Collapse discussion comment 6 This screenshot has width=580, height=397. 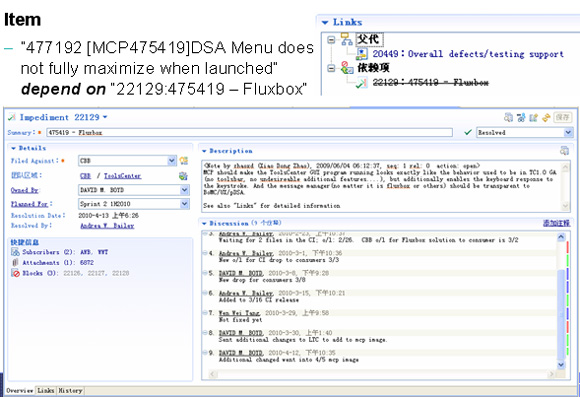[205, 293]
